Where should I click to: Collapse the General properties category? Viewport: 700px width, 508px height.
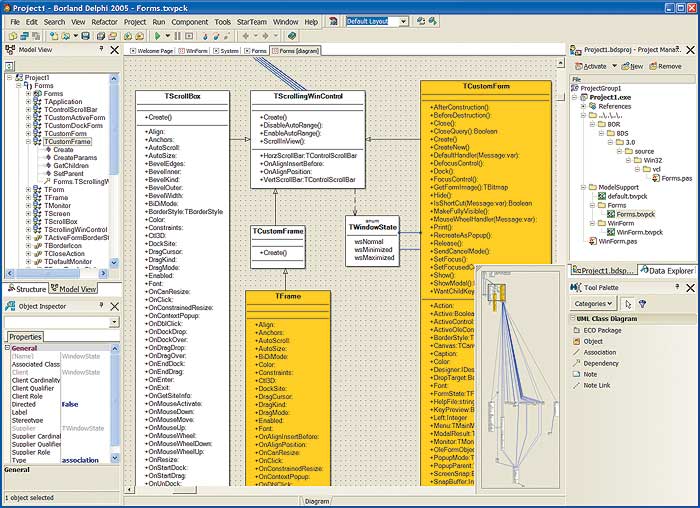click(7, 348)
